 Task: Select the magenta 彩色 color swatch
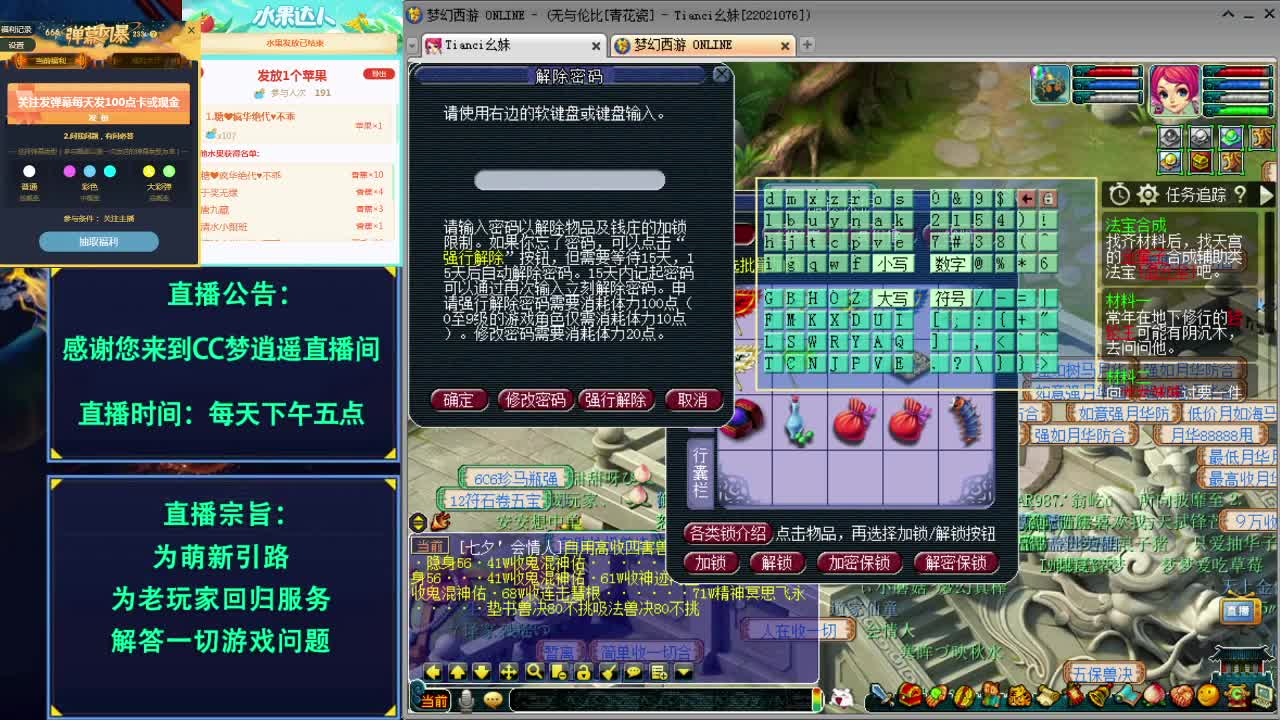tap(69, 171)
